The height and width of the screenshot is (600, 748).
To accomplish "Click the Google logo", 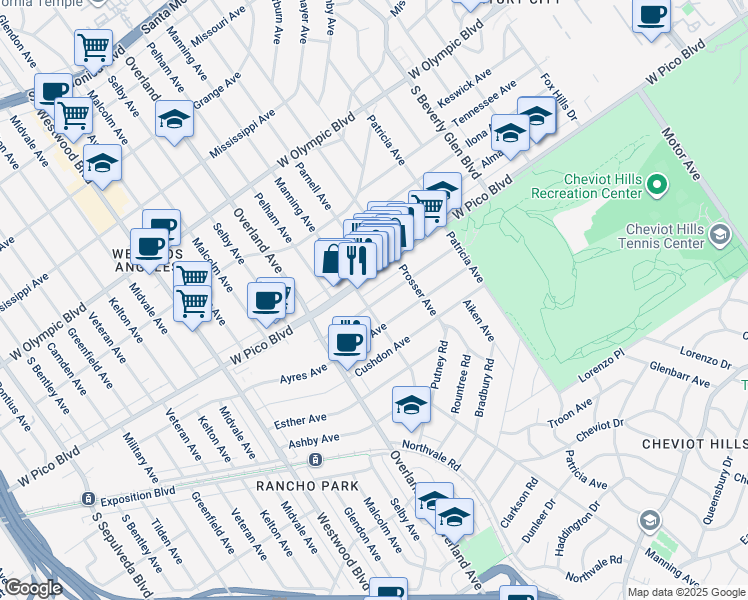I will pos(32,588).
